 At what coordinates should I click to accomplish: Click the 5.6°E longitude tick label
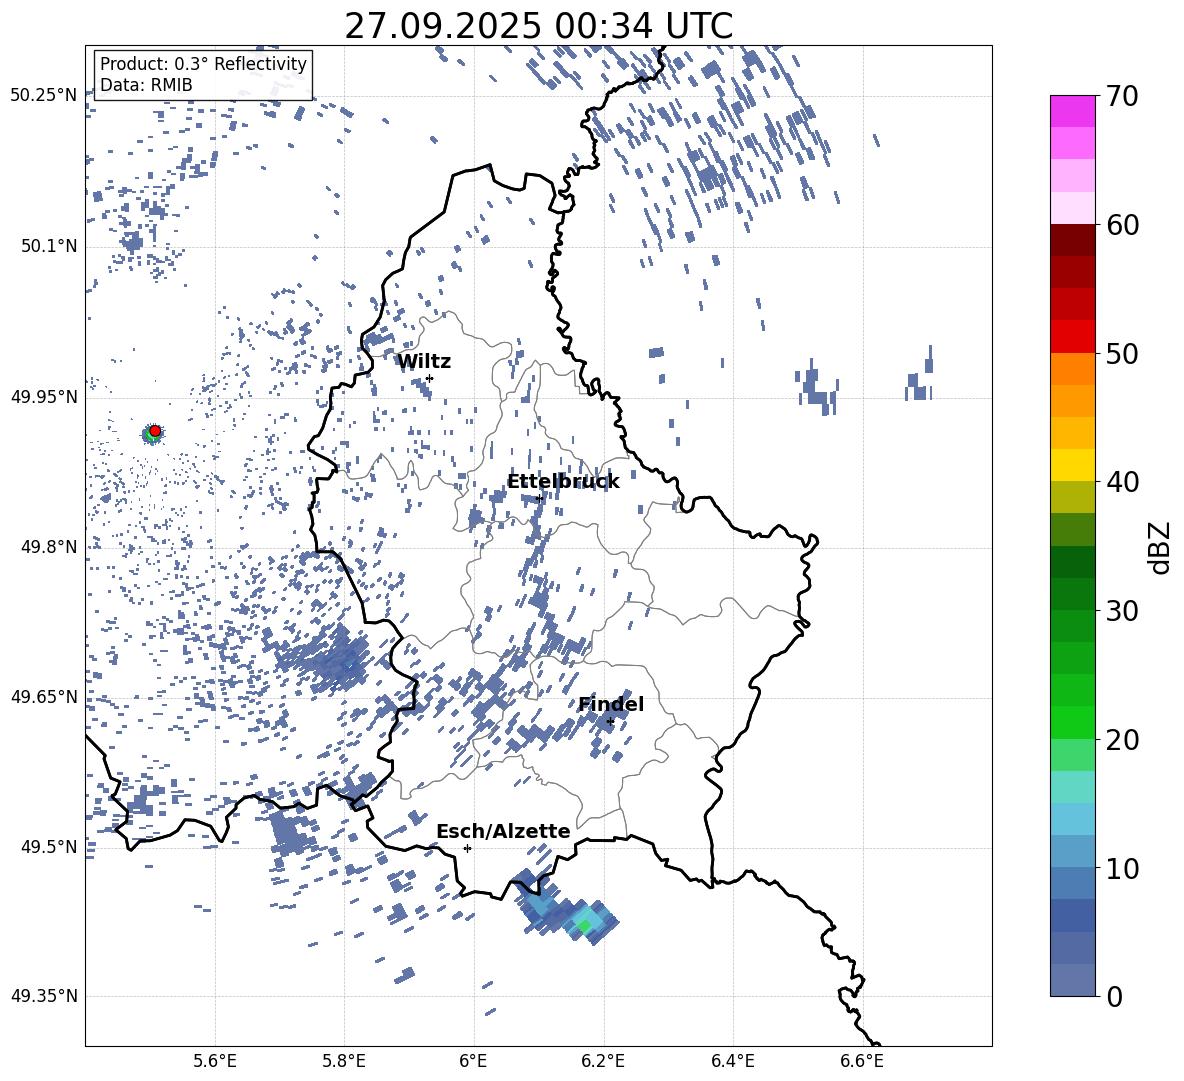pos(215,1061)
